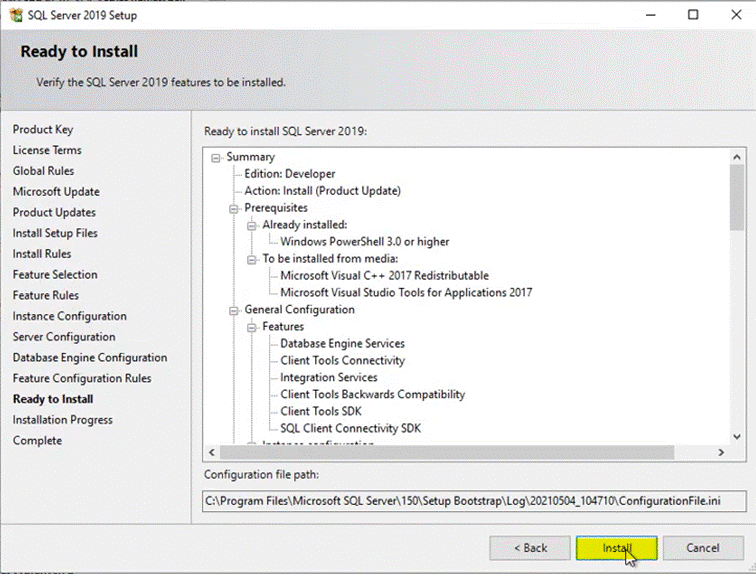The width and height of the screenshot is (756, 574).
Task: Select the Install Rules step
Action: tap(42, 254)
